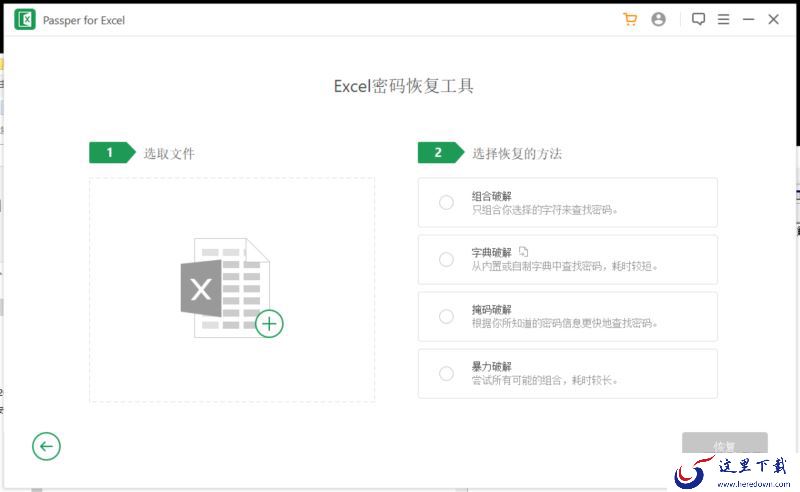Close the Passper for Excel window
Screen dimensions: 800x492
click(773, 19)
